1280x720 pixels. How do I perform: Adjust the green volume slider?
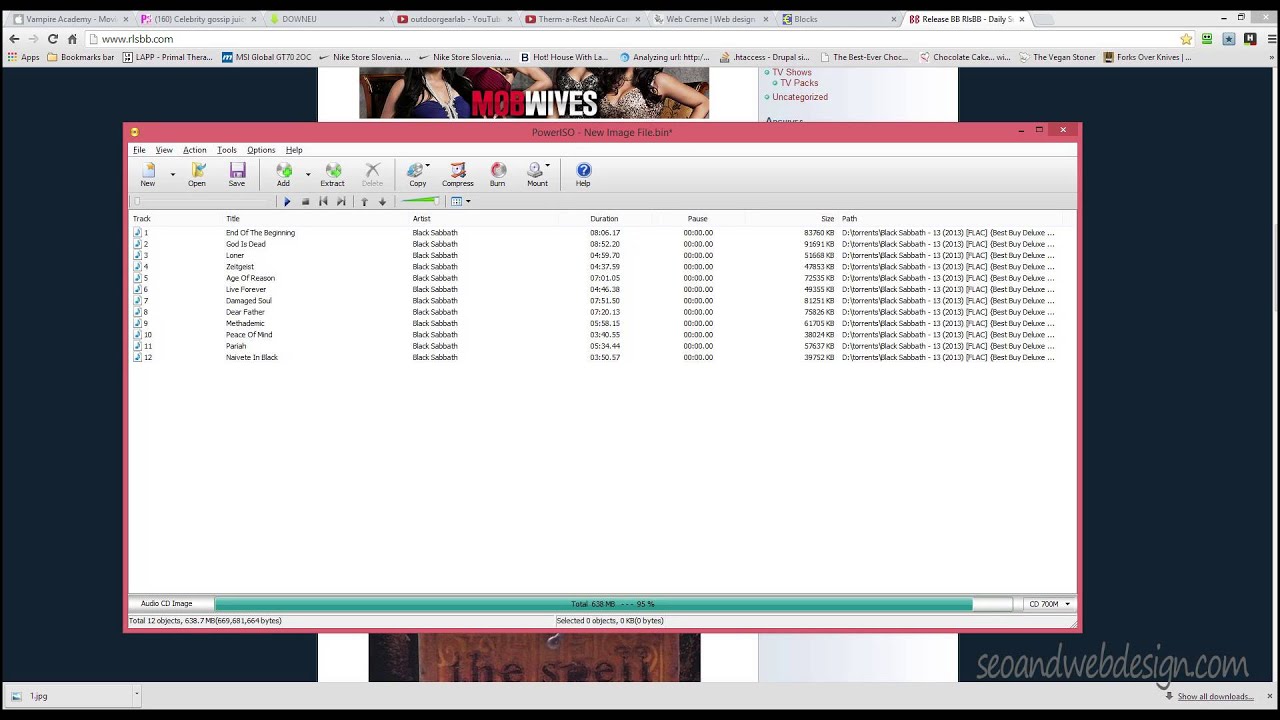[x=420, y=201]
